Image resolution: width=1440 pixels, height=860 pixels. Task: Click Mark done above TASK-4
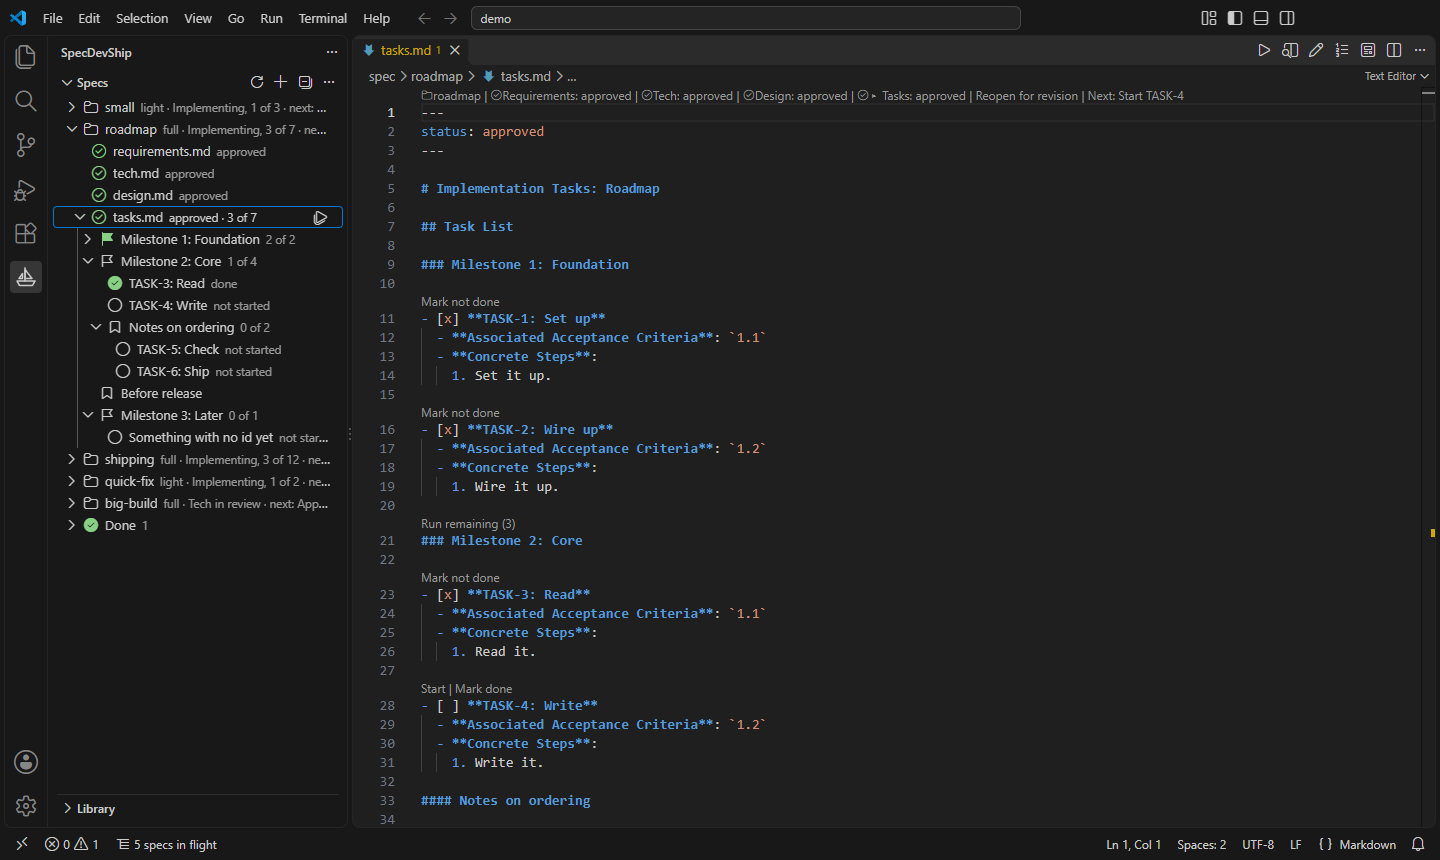(484, 688)
